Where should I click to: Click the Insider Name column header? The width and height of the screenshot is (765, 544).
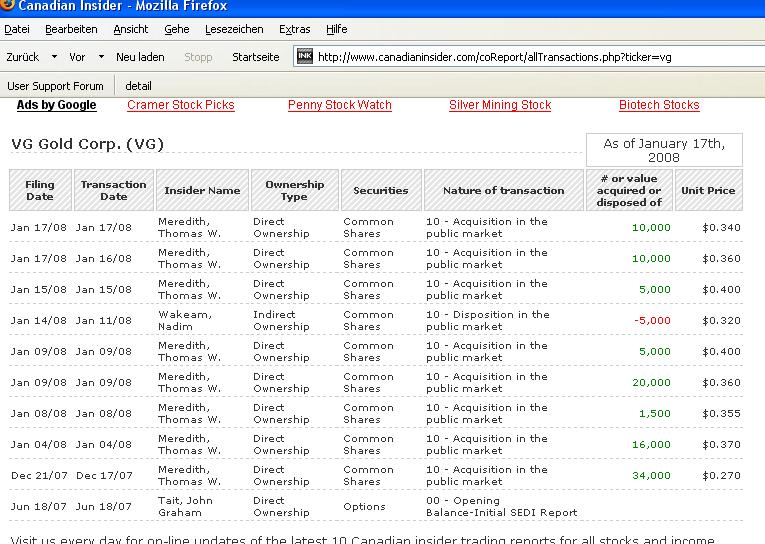[x=202, y=190]
